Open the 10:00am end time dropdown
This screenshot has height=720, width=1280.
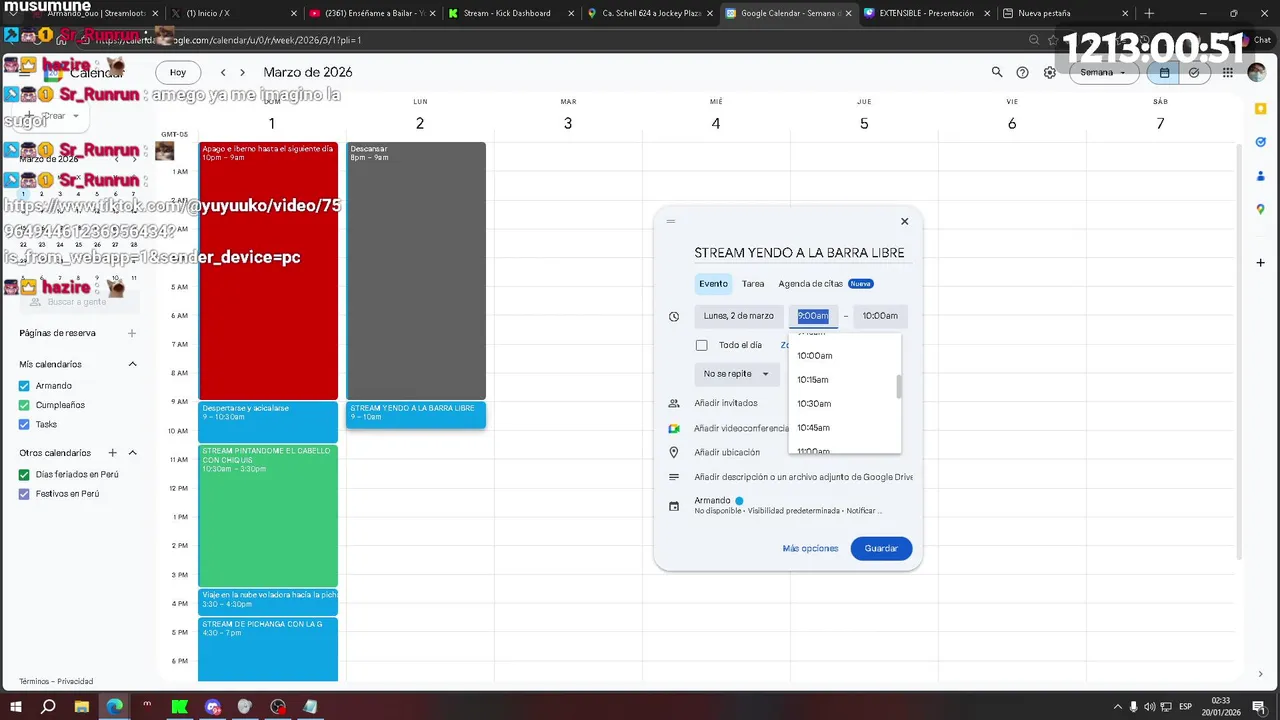[880, 316]
